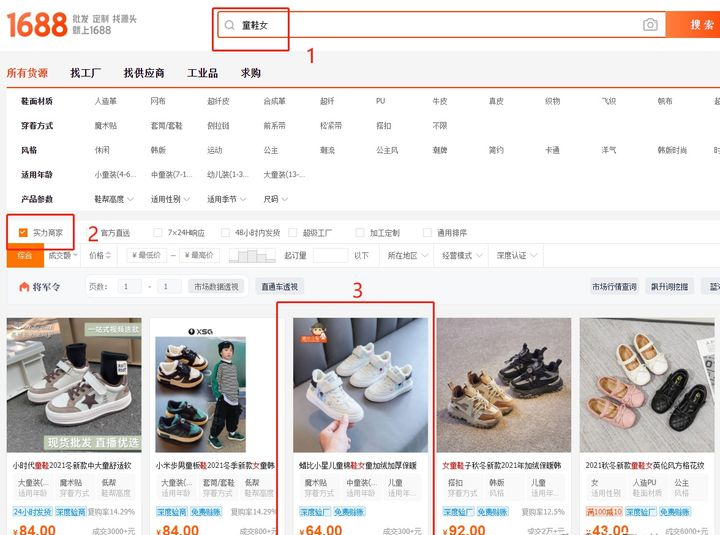The image size is (720, 535).
Task: Select the 魔术贴 wearing-style filter
Action: [106, 126]
